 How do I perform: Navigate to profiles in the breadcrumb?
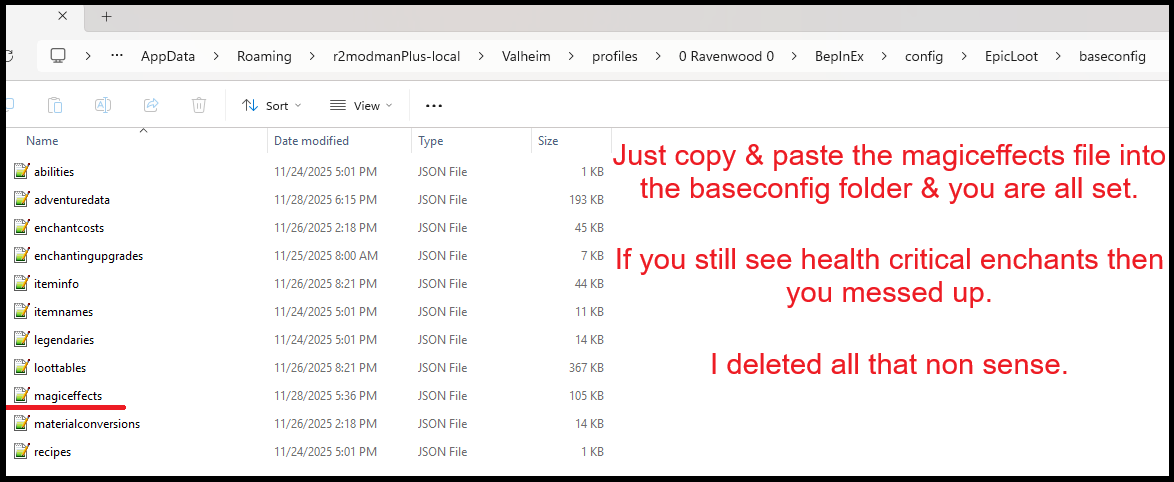[615, 56]
